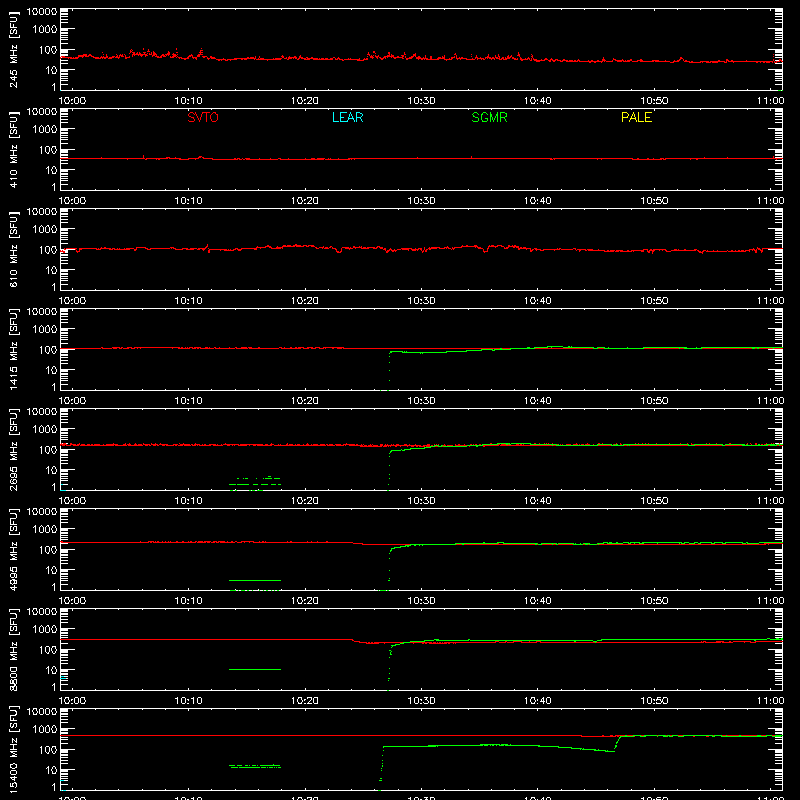Image resolution: width=800 pixels, height=800 pixels.
Task: Click the 1000 tick label on 4995 MHz panel
Action: (x=45, y=529)
